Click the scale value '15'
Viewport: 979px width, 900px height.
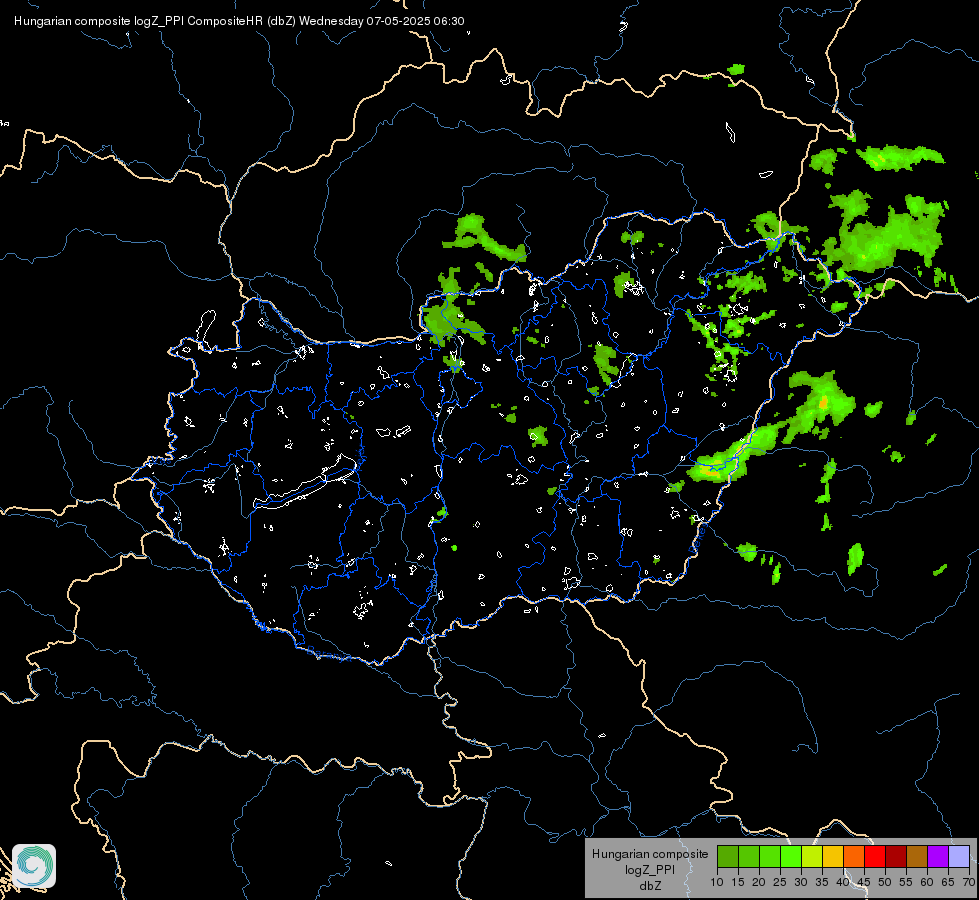pyautogui.click(x=738, y=882)
